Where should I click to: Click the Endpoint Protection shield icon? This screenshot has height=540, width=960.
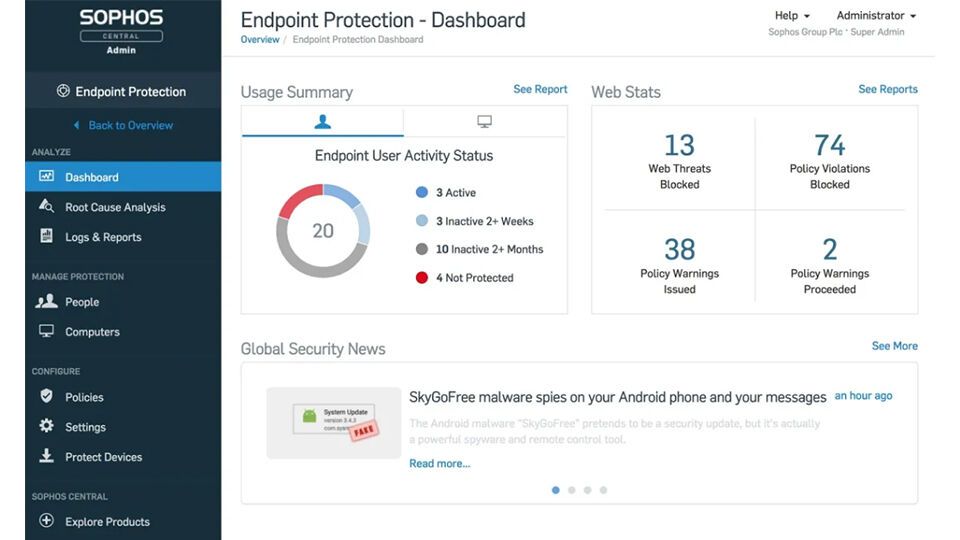point(63,91)
